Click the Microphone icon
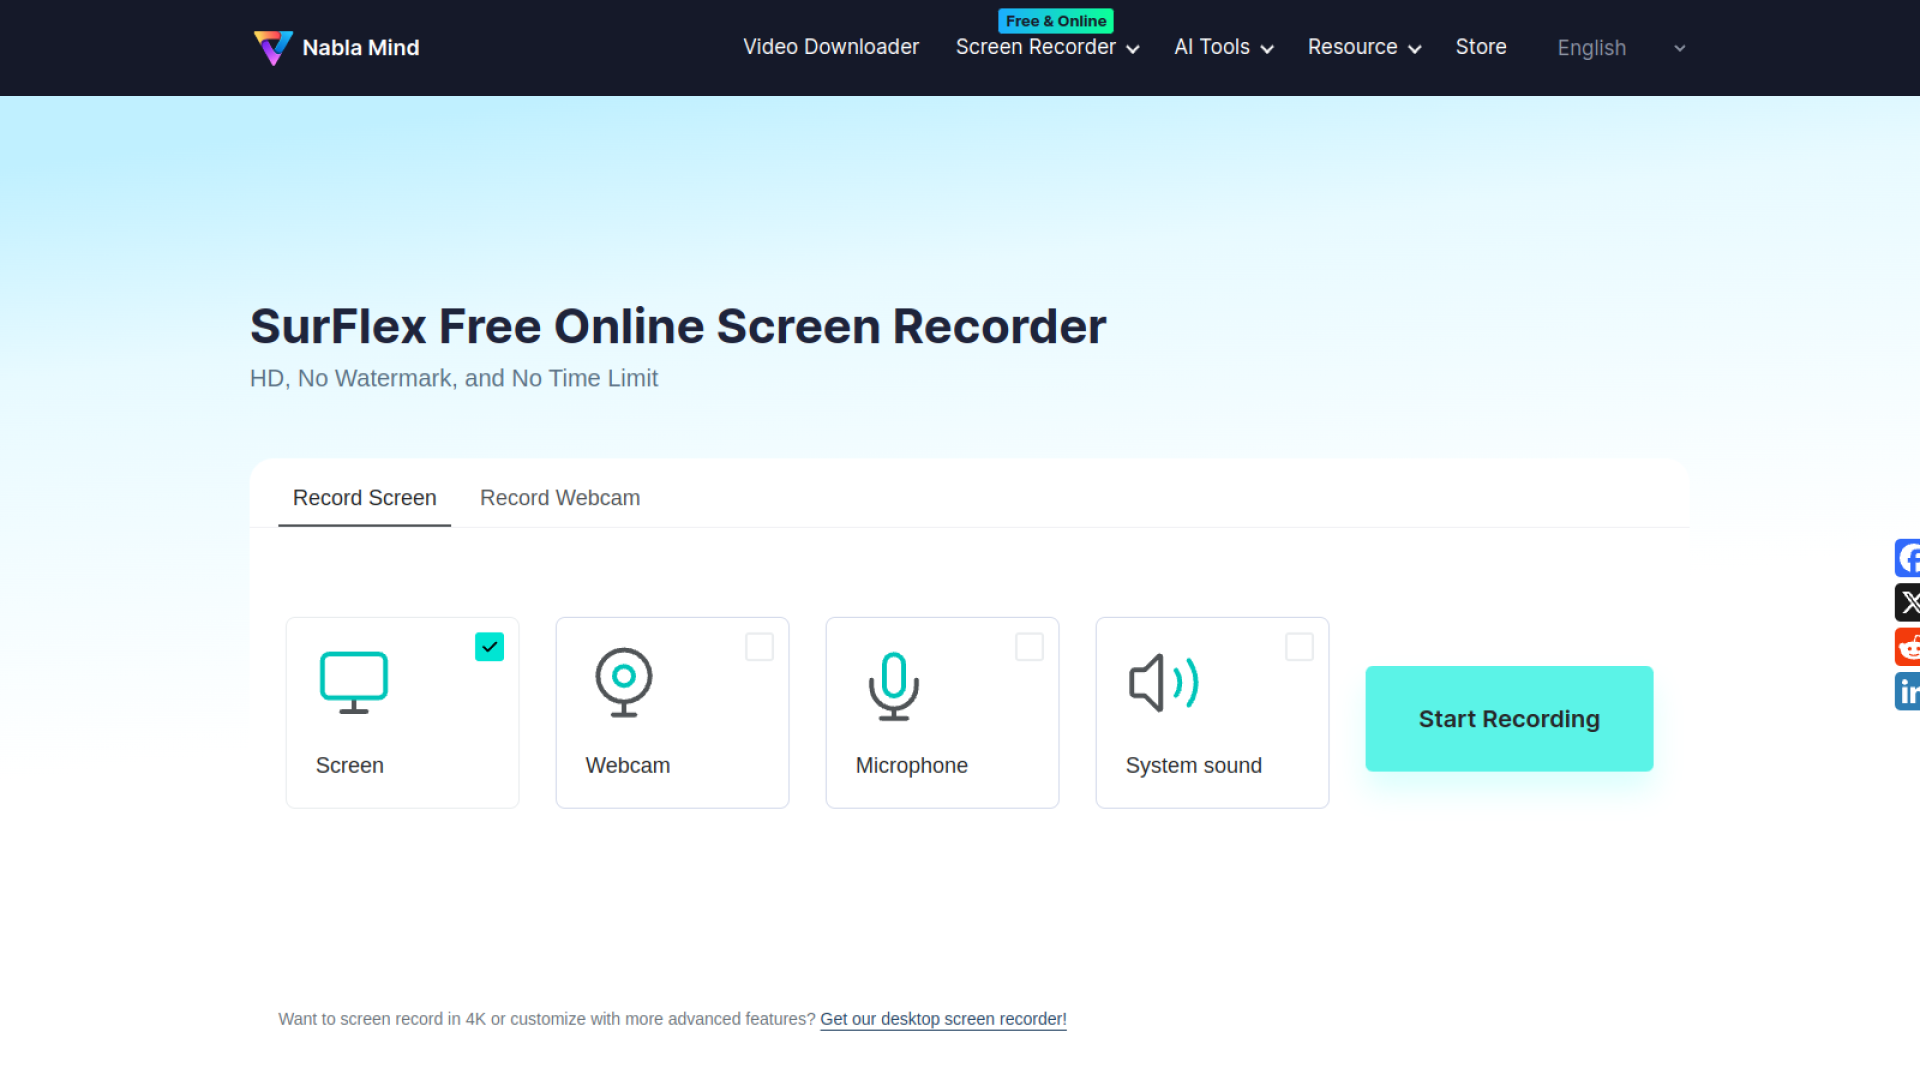Viewport: 1920px width, 1080px height. (894, 685)
